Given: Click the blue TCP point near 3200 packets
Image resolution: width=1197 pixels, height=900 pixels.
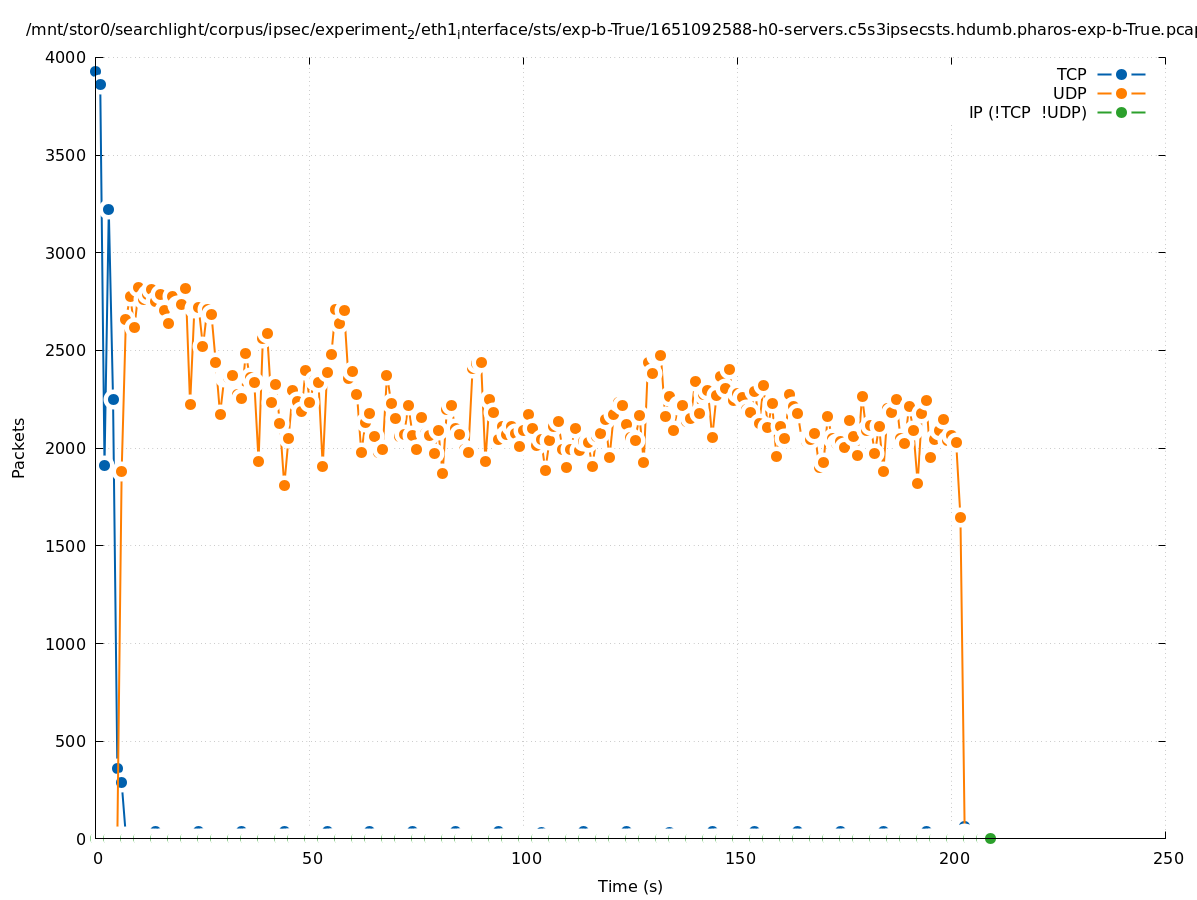Looking at the screenshot, I should click(x=108, y=209).
